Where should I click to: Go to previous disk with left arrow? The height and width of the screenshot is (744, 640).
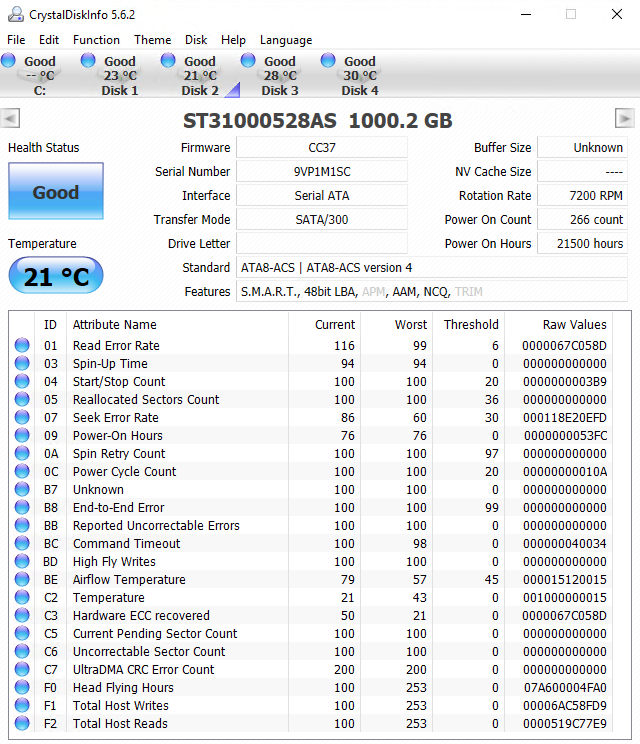click(x=10, y=119)
